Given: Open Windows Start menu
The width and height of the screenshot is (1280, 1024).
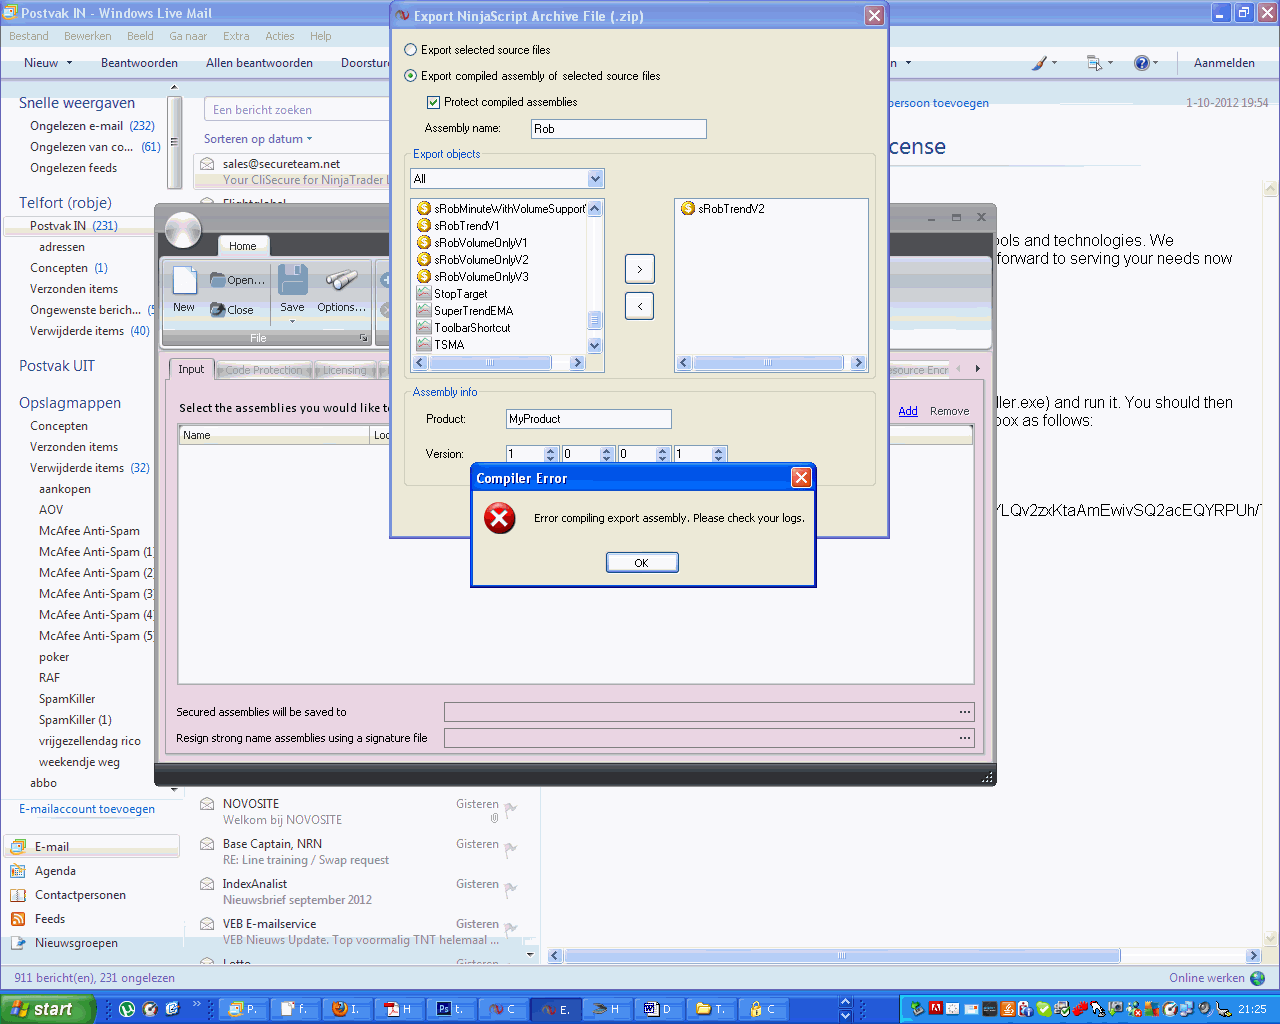Looking at the screenshot, I should point(46,1009).
